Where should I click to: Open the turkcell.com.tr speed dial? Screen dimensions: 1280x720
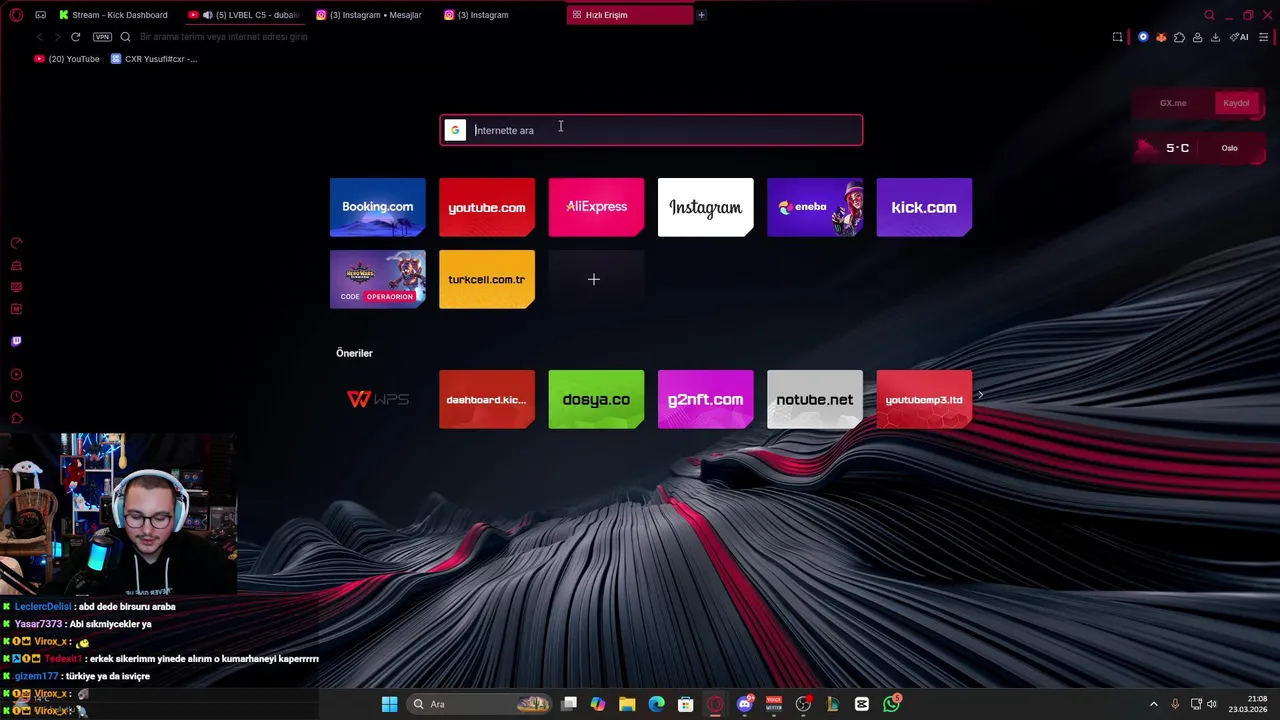(x=487, y=279)
